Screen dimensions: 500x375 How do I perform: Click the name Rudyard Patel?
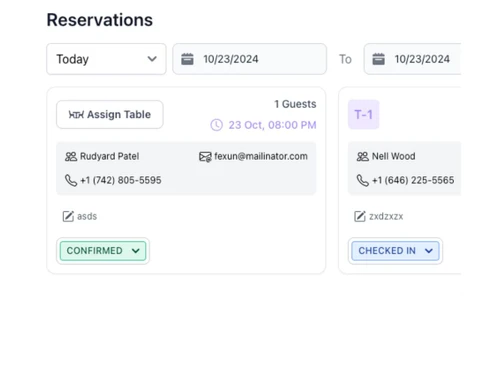(x=110, y=156)
